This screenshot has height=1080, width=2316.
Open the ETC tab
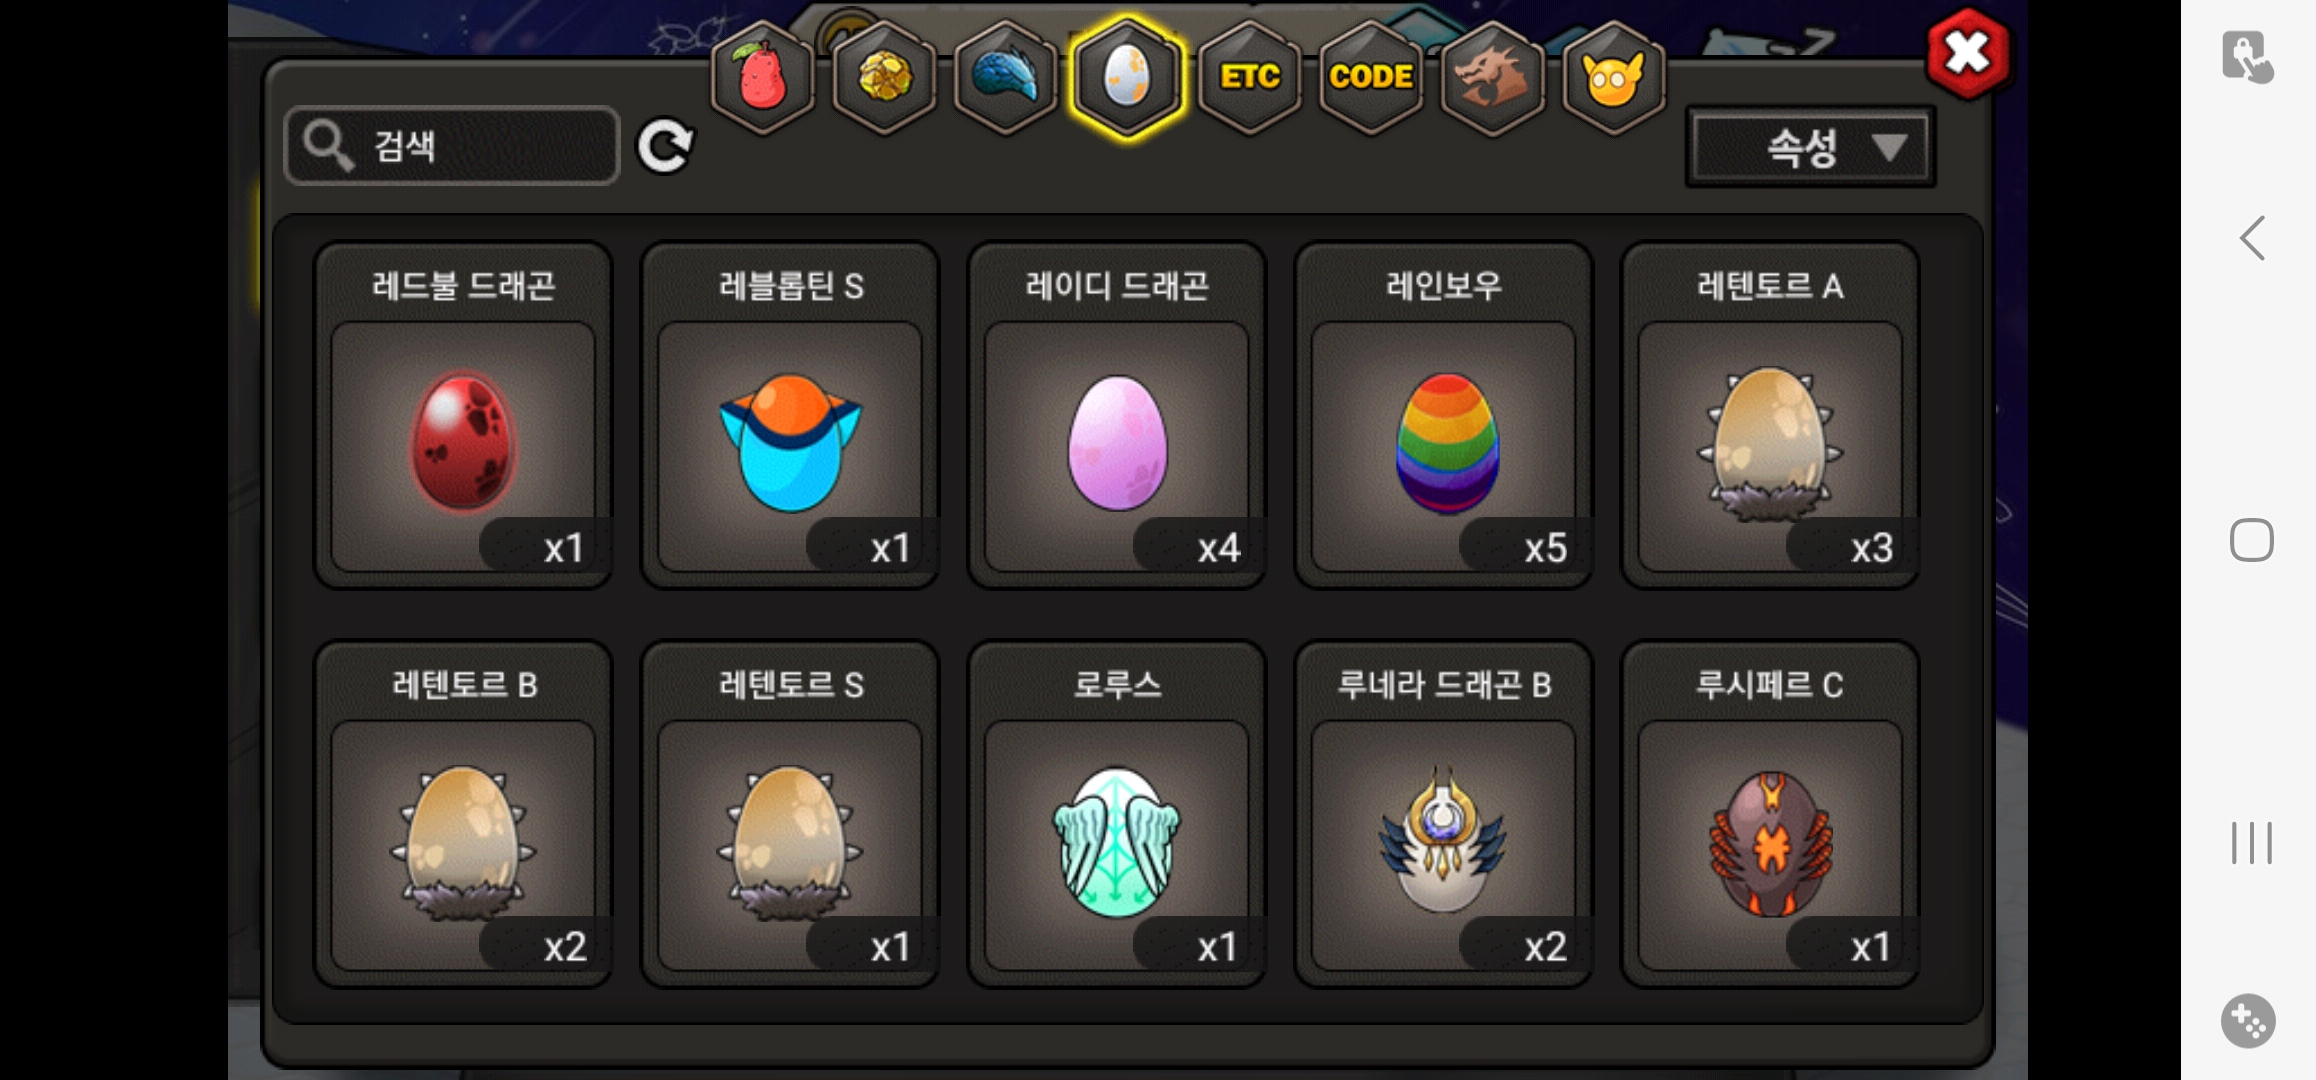point(1249,77)
